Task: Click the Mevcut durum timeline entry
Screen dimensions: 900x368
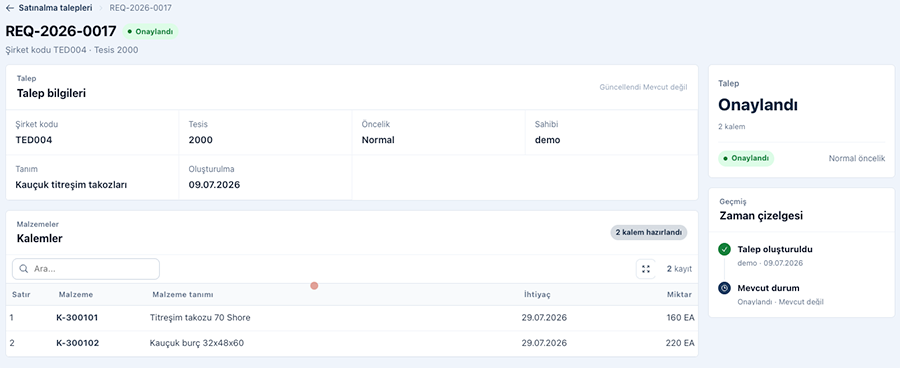Action: (x=769, y=288)
